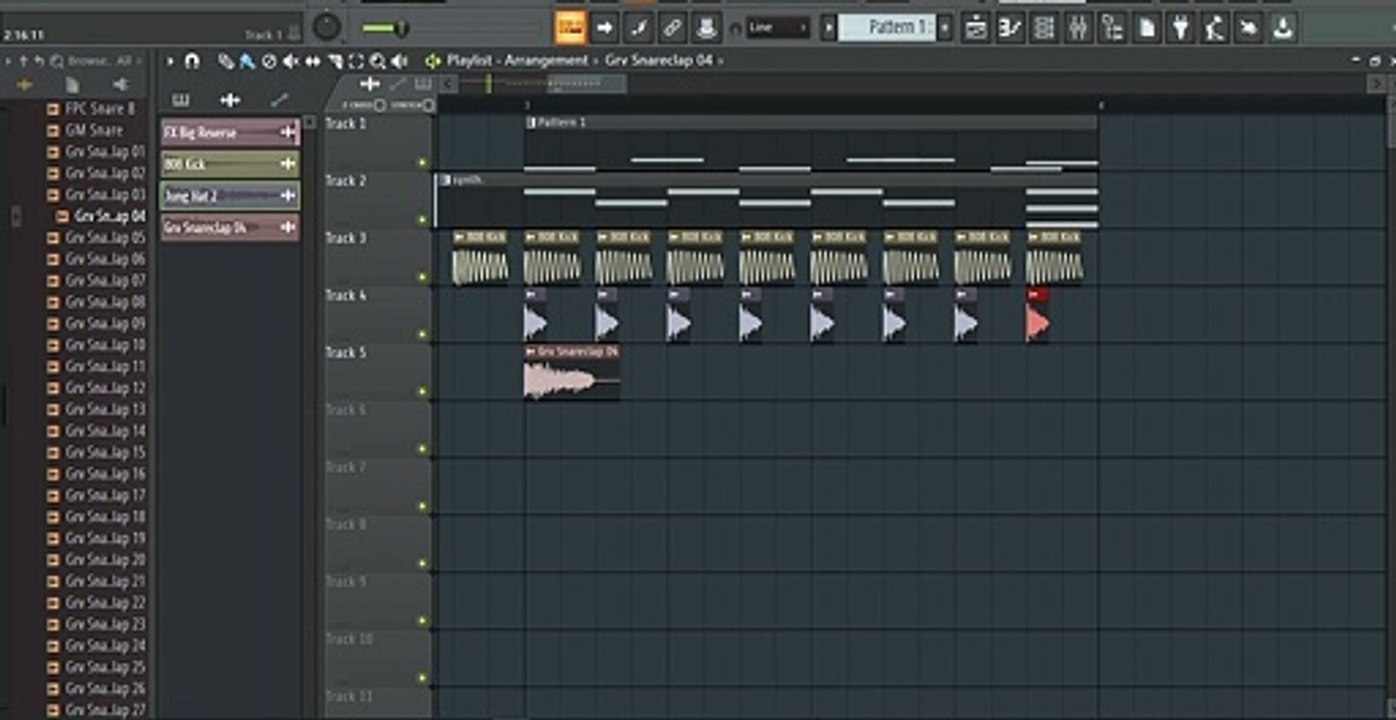Image resolution: width=1396 pixels, height=720 pixels.
Task: Click the Pattern 1 clip on Track 1
Action: tap(811, 144)
